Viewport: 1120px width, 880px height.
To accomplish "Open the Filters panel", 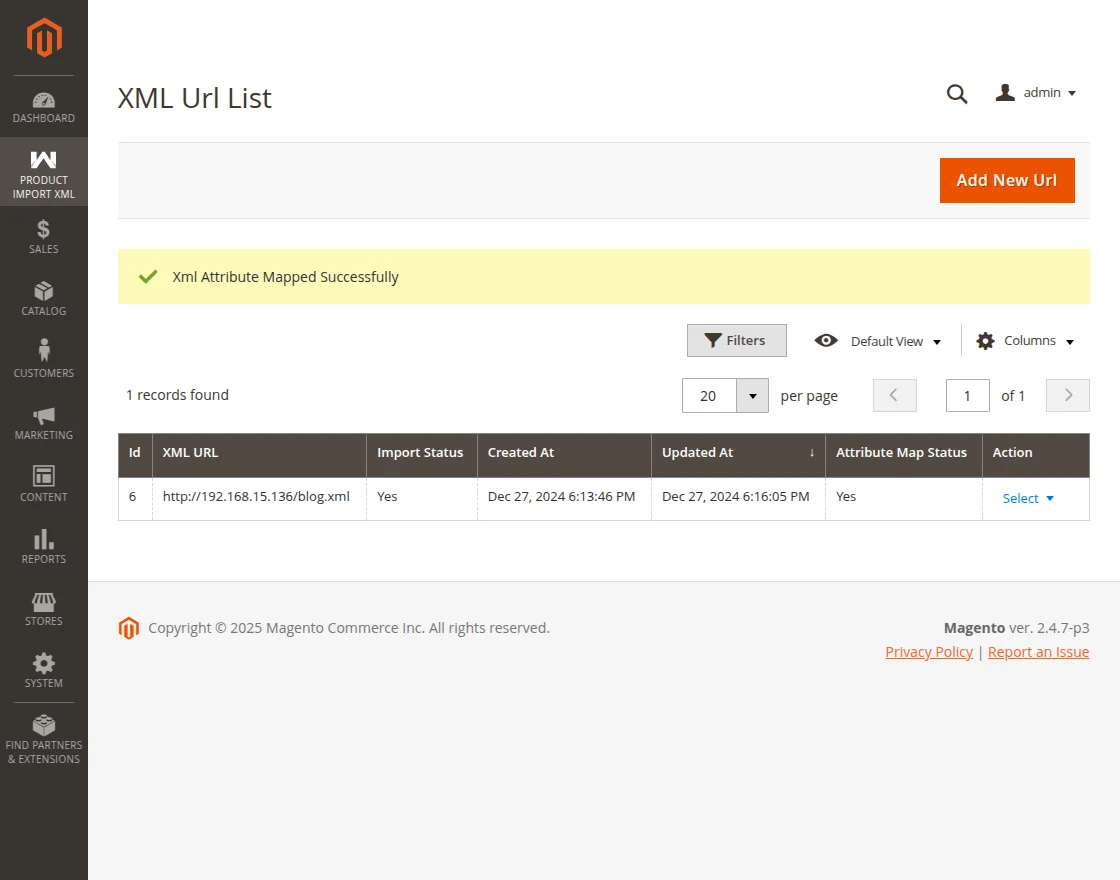I will coord(736,341).
